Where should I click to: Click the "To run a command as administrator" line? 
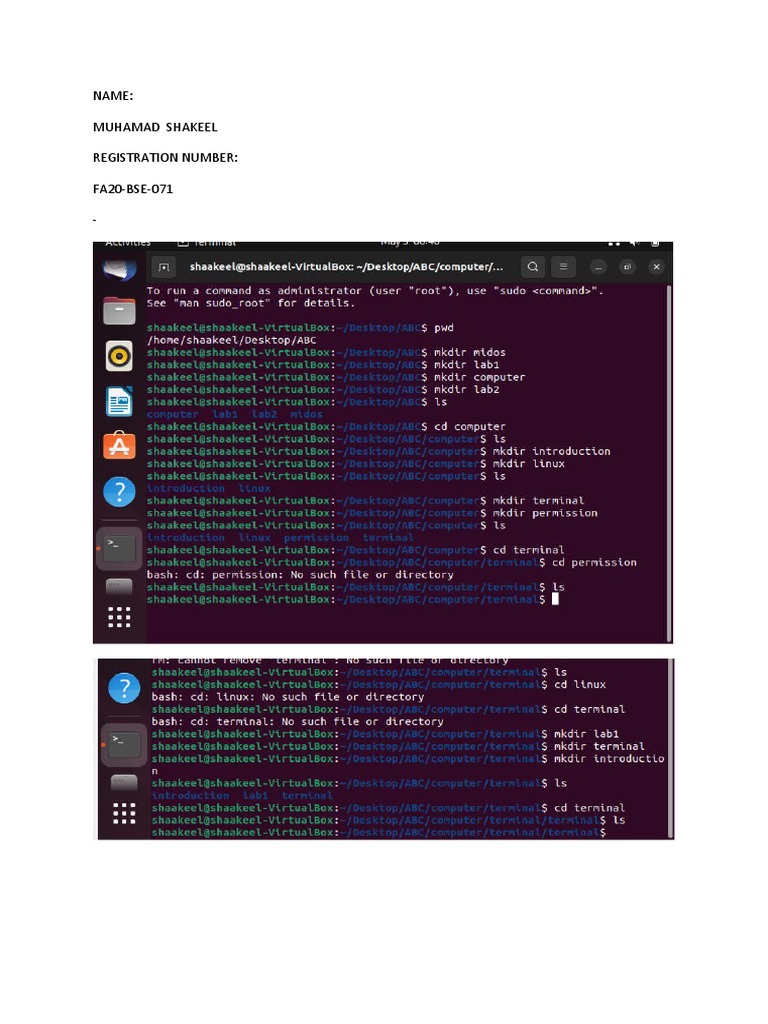[375, 291]
